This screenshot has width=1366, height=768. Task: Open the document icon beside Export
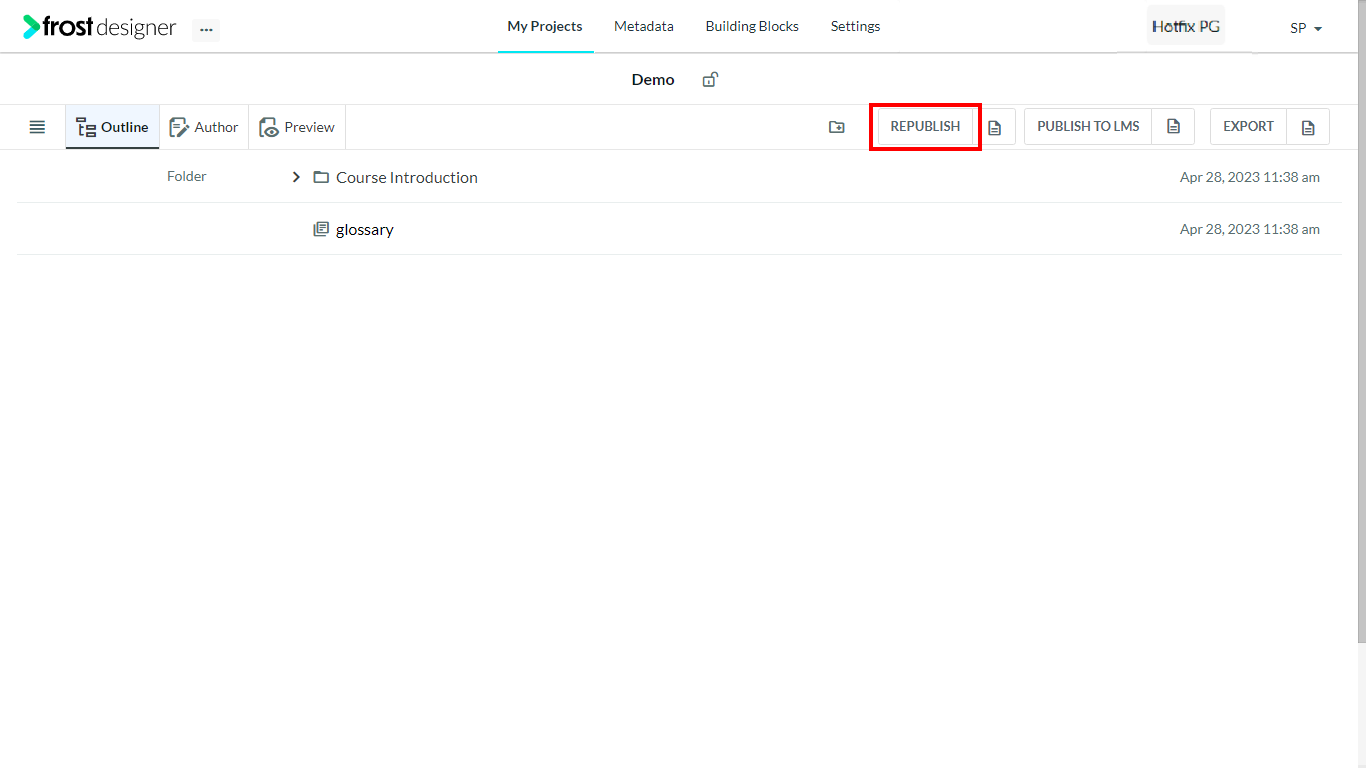1308,127
